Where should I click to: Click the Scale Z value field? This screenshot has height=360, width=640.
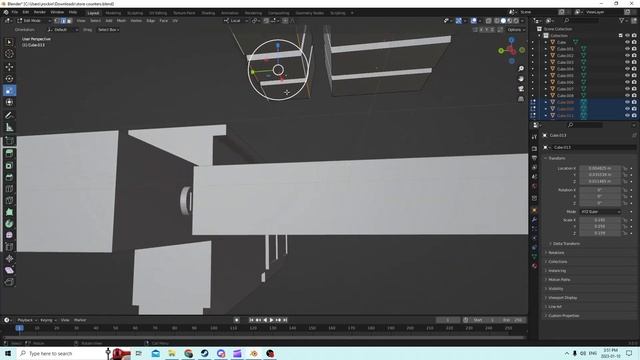pyautogui.click(x=600, y=233)
